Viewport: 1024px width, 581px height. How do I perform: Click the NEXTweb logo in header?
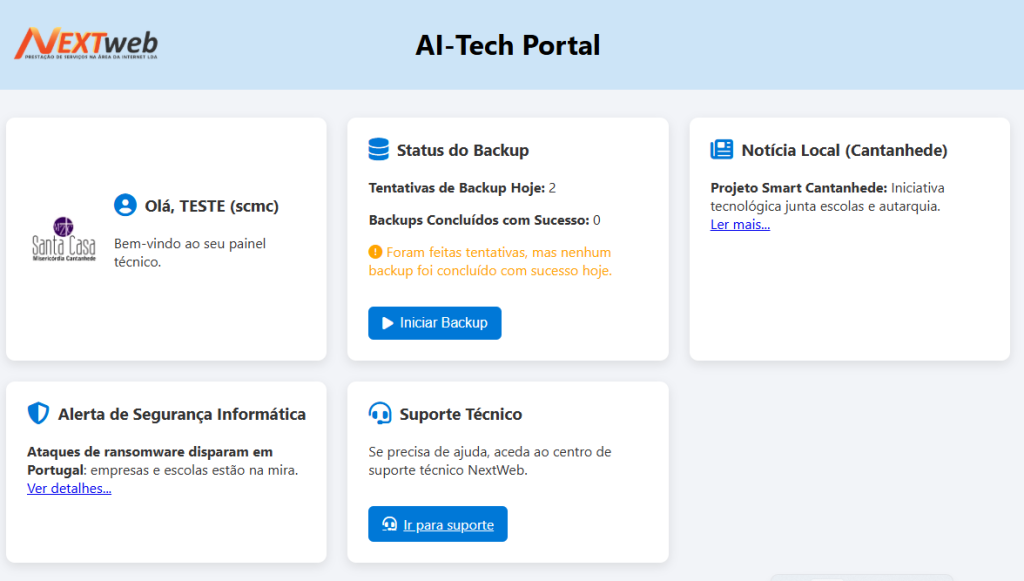[x=86, y=43]
